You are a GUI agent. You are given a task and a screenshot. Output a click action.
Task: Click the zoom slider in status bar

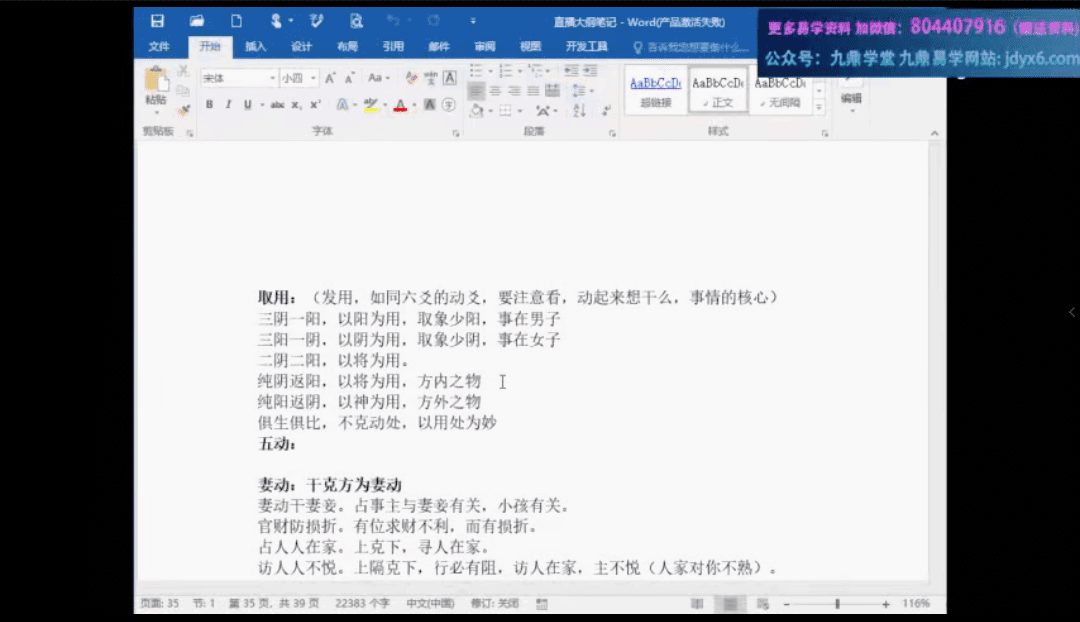[837, 604]
